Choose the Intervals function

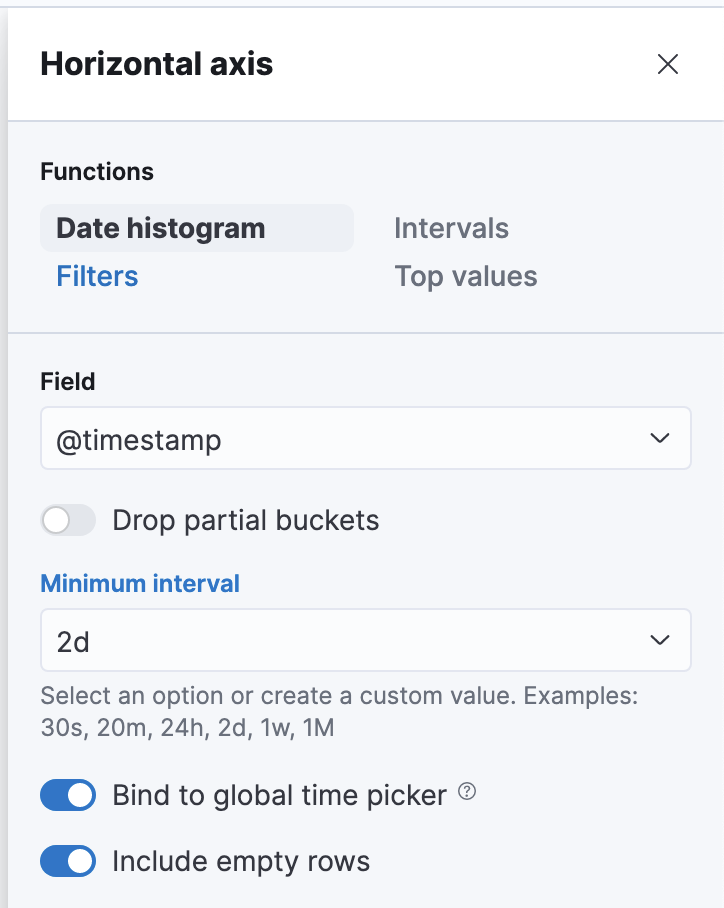[451, 228]
